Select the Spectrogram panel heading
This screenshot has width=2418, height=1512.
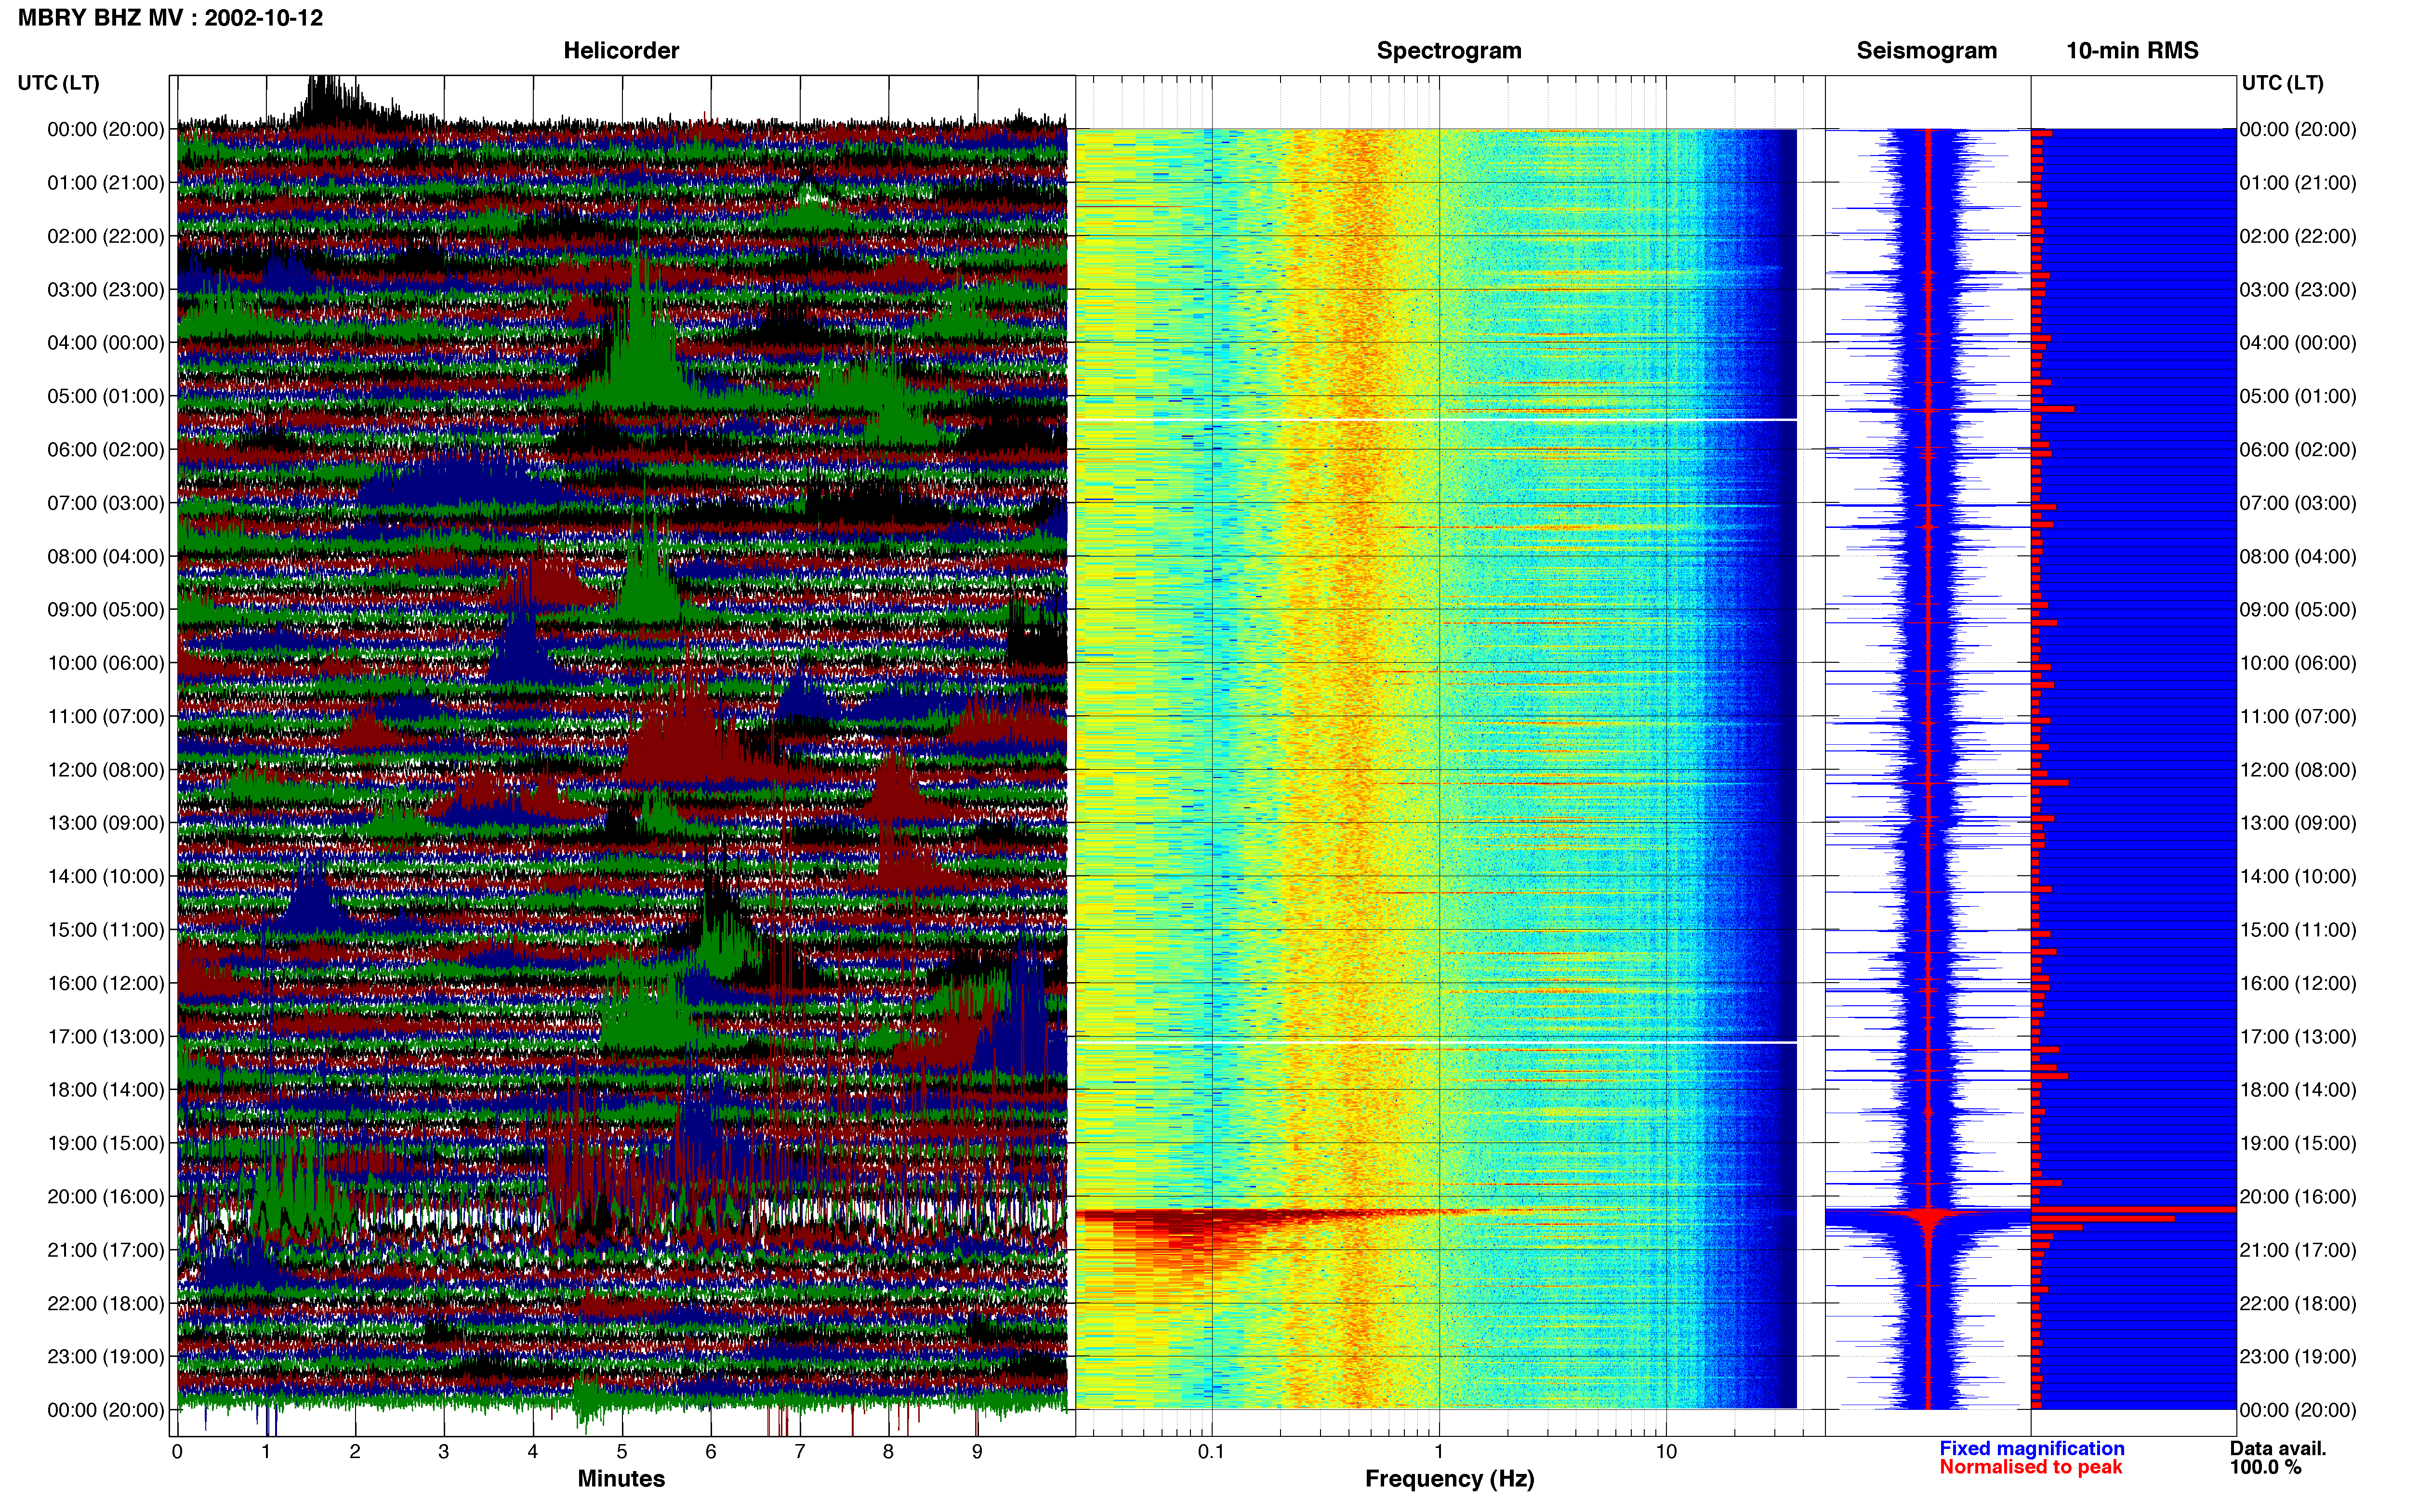click(x=1449, y=51)
